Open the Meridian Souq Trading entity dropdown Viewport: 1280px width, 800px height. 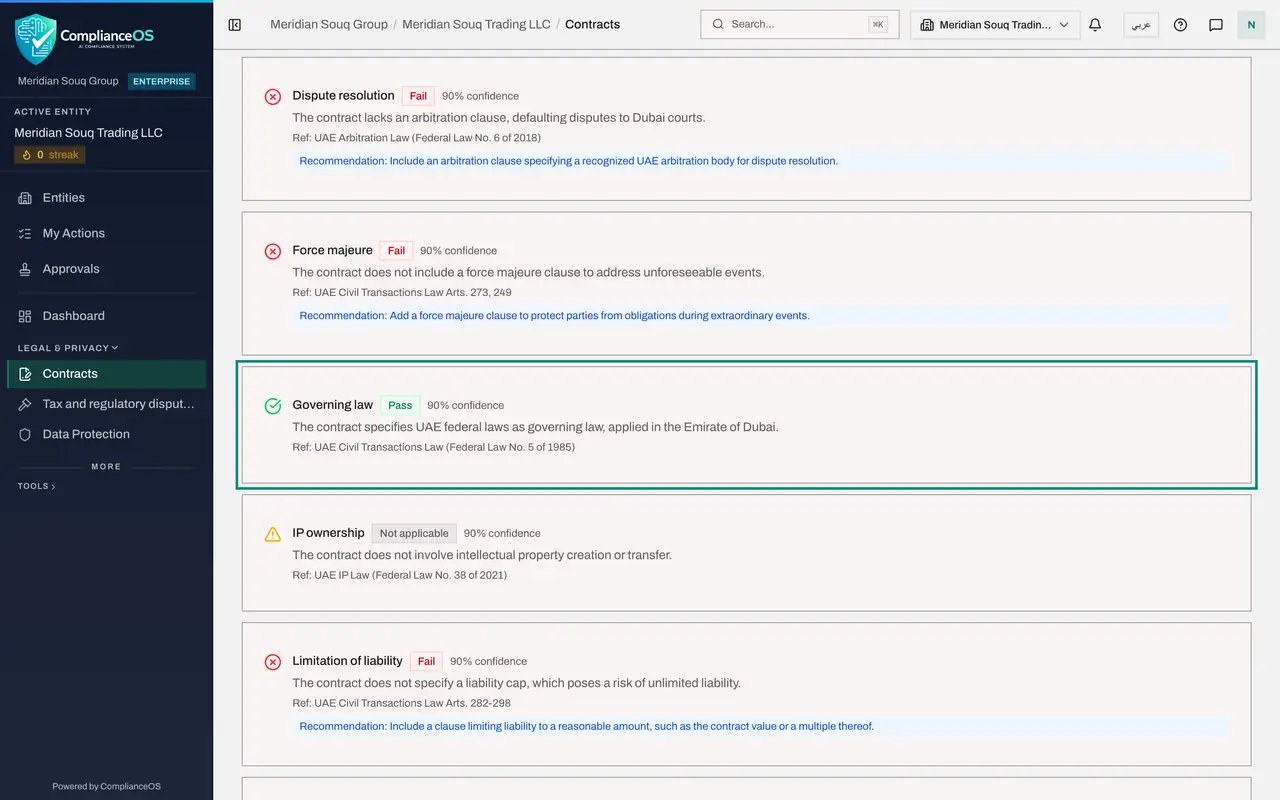(995, 24)
